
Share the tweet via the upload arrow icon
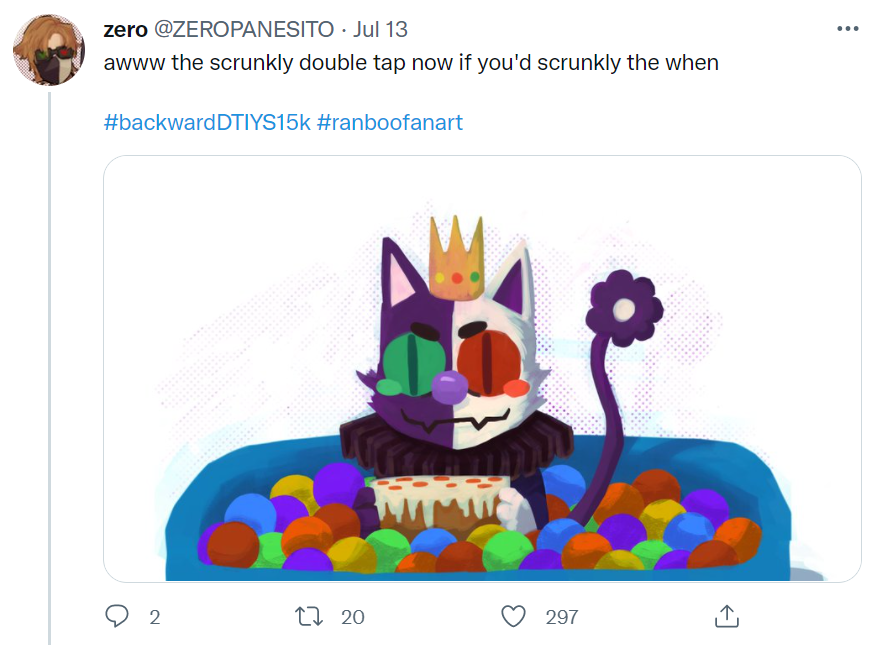727,617
